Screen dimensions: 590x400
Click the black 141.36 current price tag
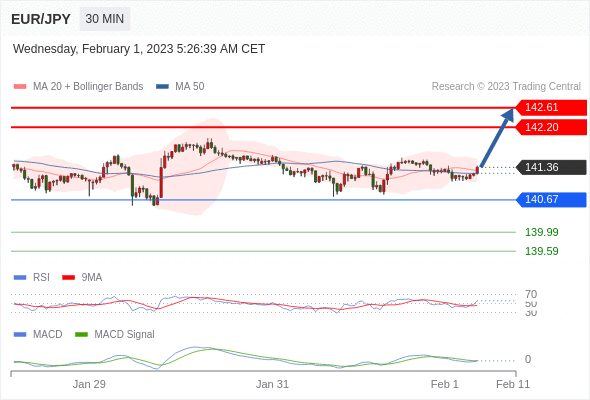coord(551,167)
